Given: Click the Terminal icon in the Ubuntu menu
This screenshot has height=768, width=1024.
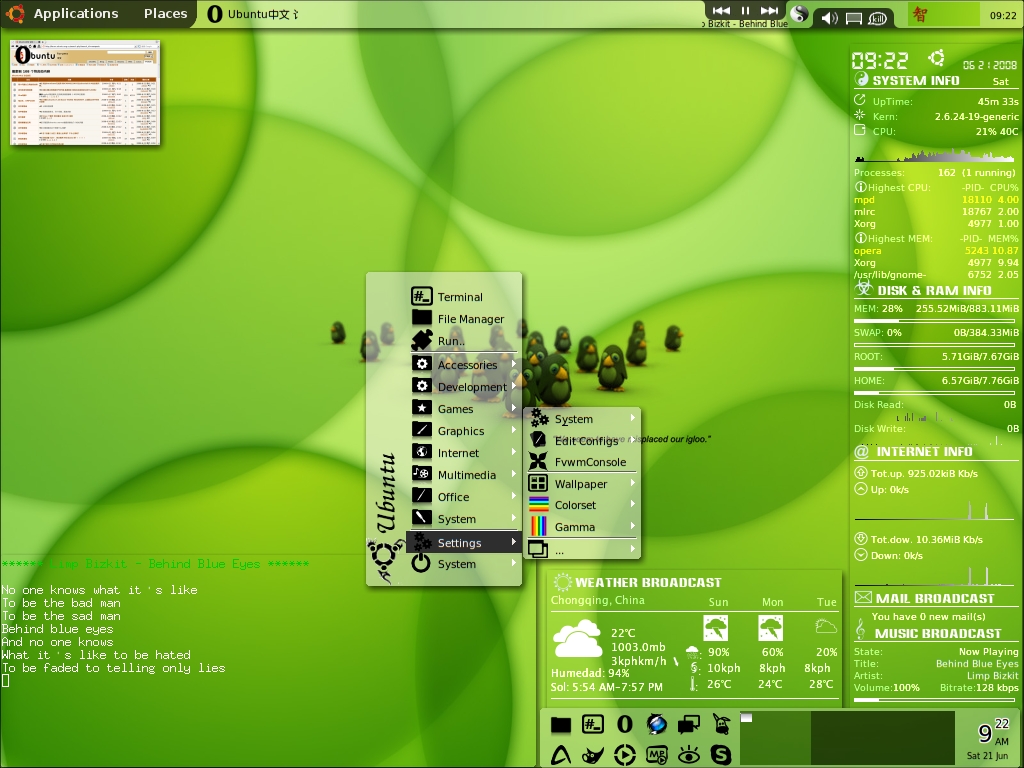Looking at the screenshot, I should pyautogui.click(x=421, y=296).
